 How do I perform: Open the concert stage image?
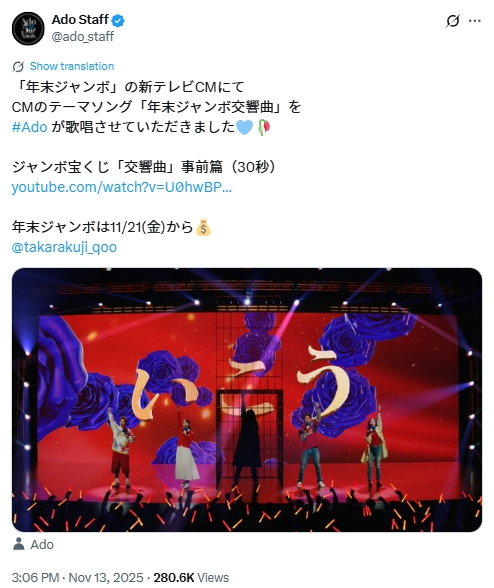(x=247, y=400)
